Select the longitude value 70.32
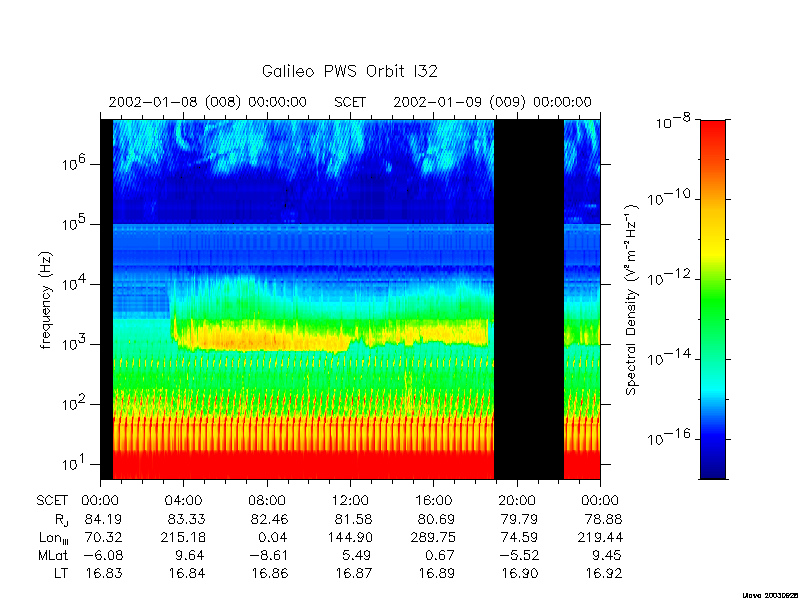This screenshot has width=800, height=600. (105, 537)
